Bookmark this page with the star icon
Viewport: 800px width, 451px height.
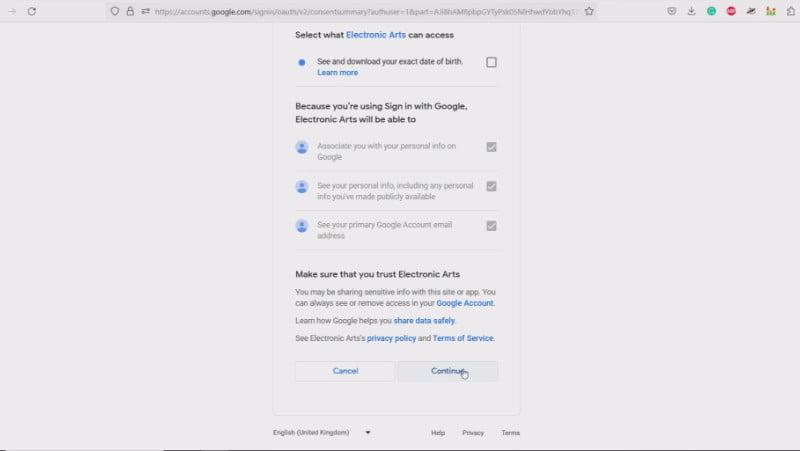589,11
